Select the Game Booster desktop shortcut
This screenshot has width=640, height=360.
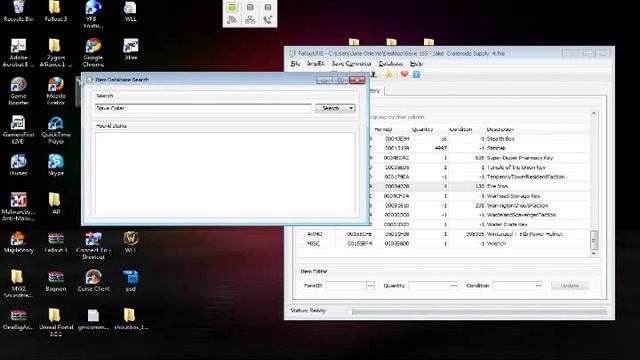pyautogui.click(x=18, y=91)
